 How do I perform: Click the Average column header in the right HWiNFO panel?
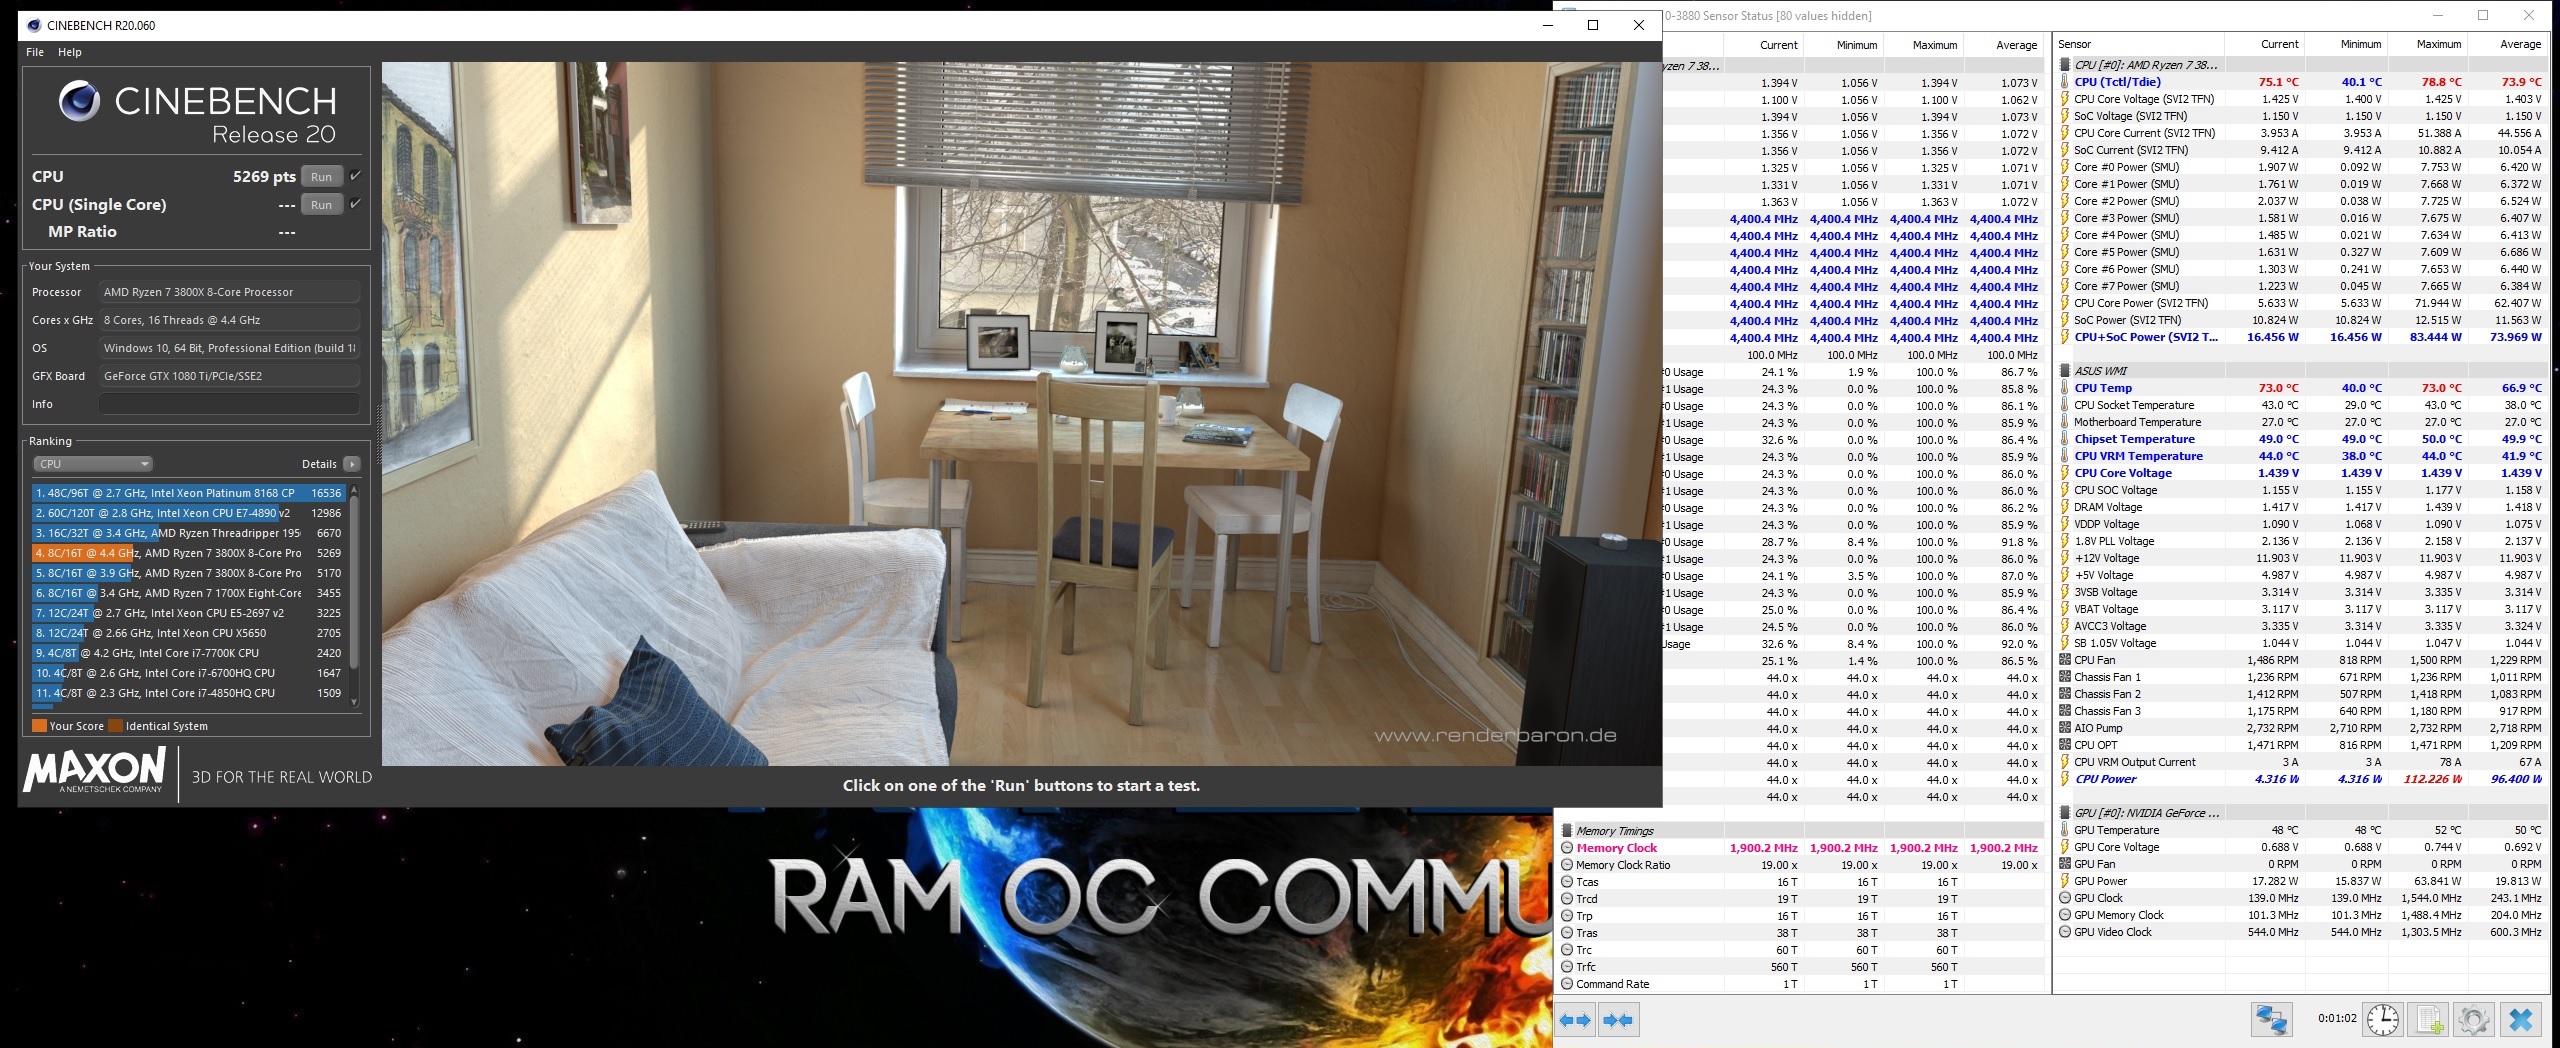pos(2507,44)
